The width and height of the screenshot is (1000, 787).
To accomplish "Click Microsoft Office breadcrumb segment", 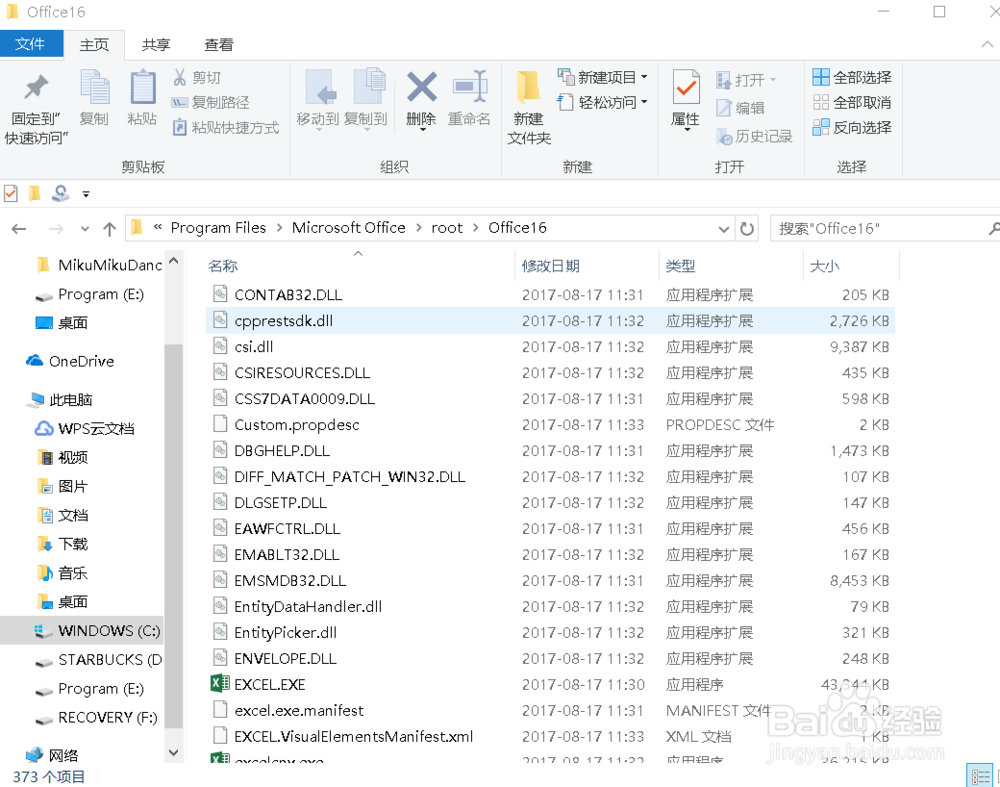I will tap(348, 228).
